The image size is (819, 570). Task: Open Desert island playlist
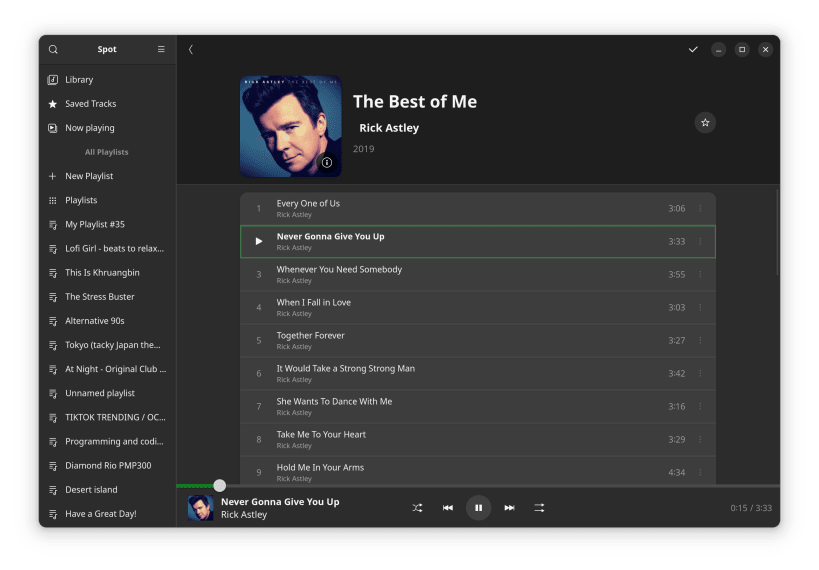point(107,490)
